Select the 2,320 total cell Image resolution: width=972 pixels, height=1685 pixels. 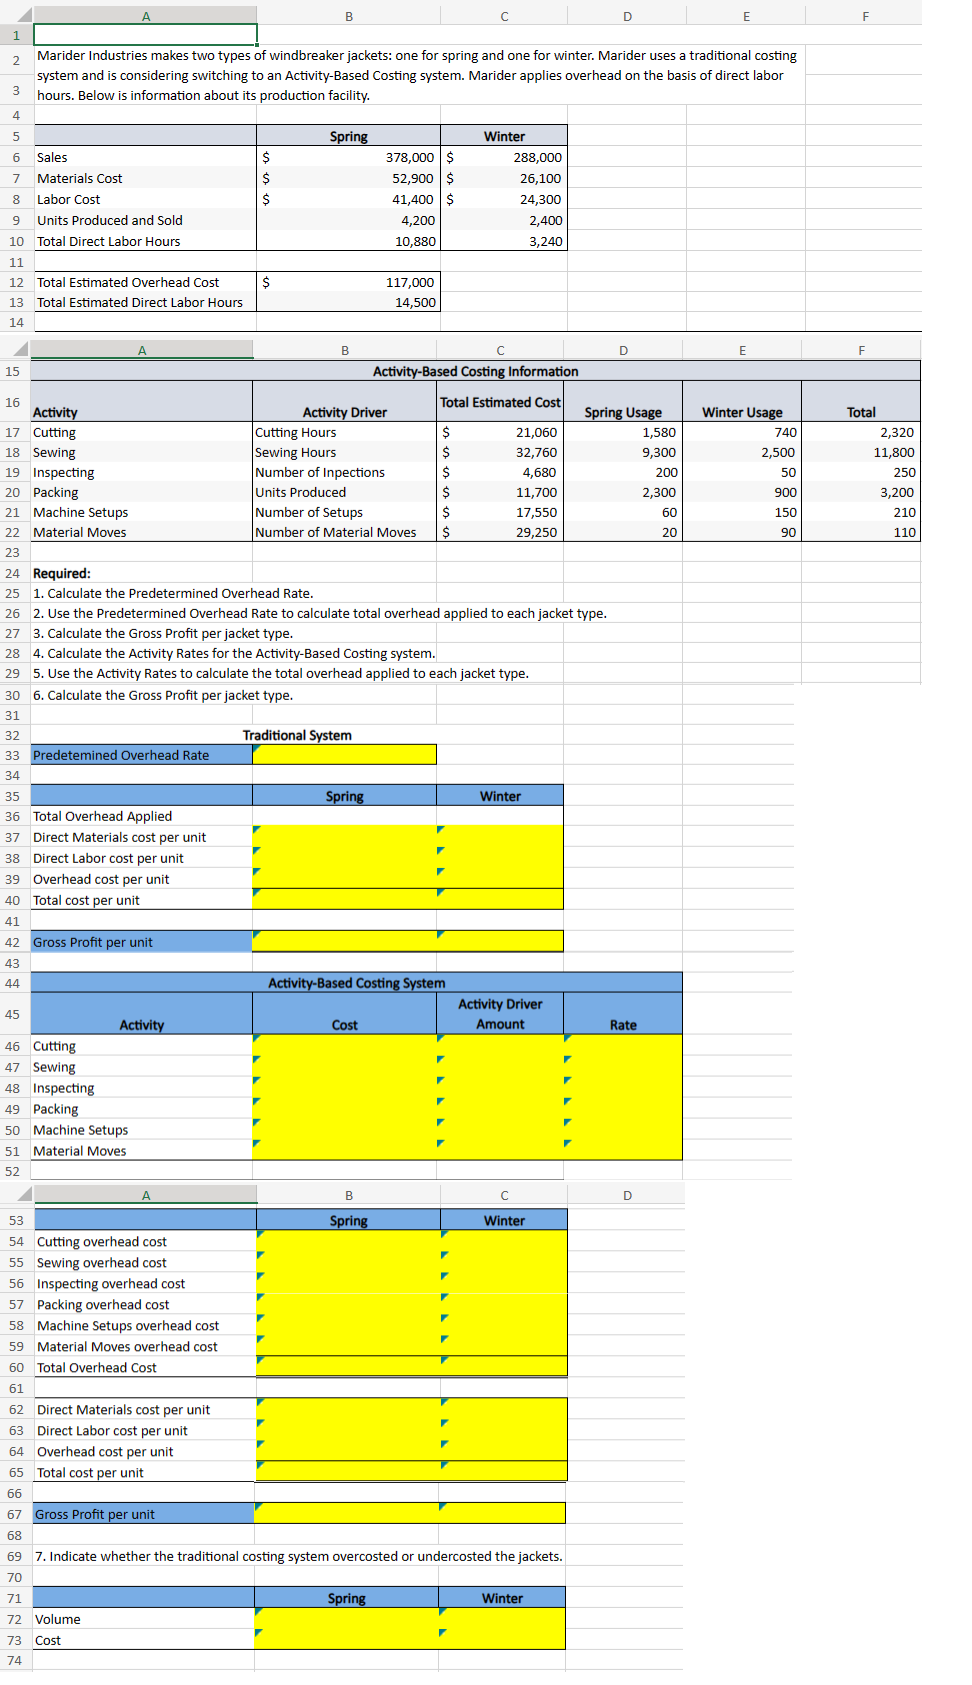[861, 432]
